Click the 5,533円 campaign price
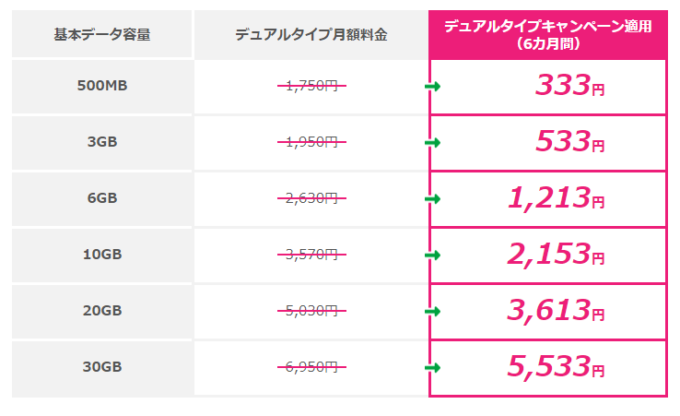 click(x=555, y=369)
